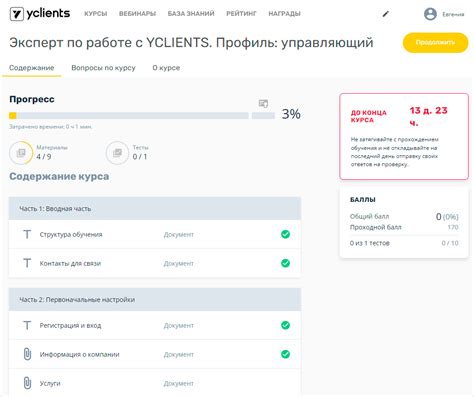Click the Евгения user name
The width and height of the screenshot is (474, 397).
point(453,14)
